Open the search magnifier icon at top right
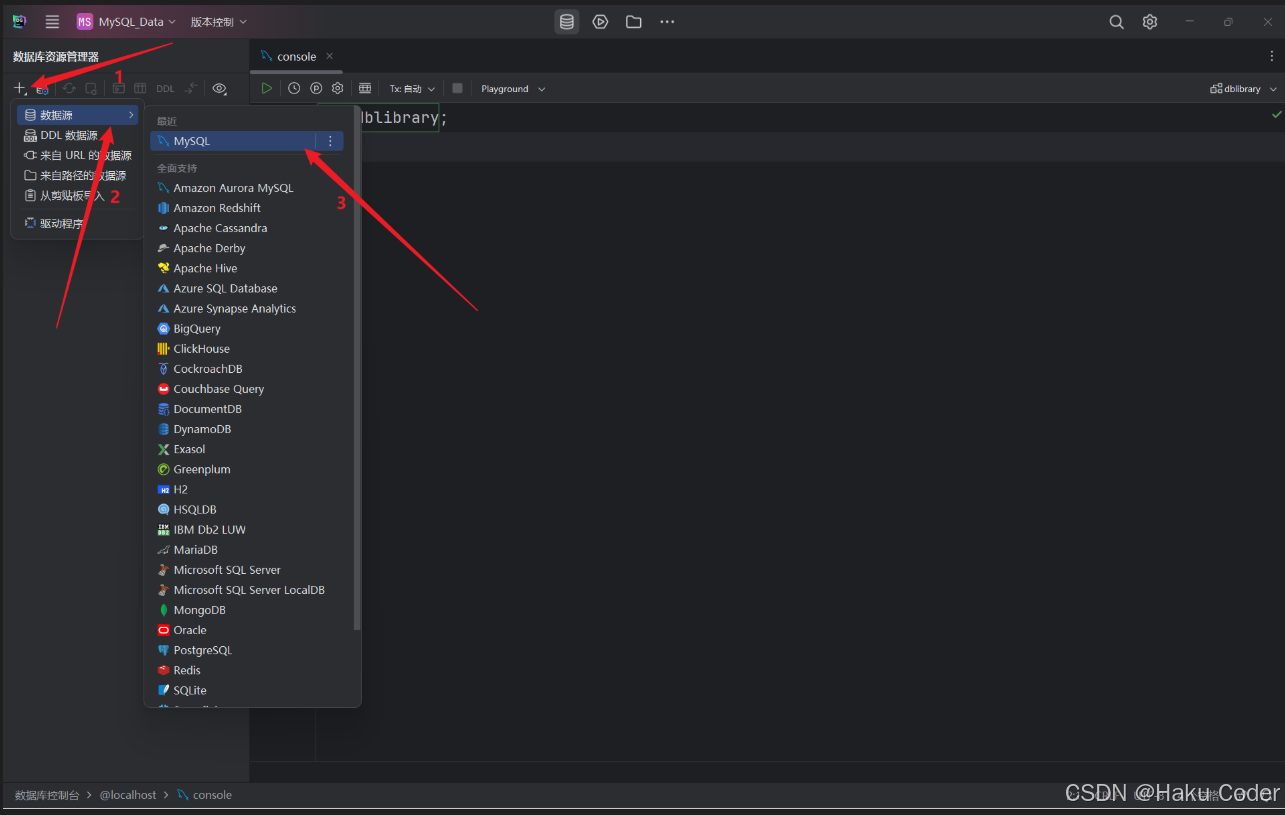Viewport: 1285px width, 815px height. click(1117, 22)
